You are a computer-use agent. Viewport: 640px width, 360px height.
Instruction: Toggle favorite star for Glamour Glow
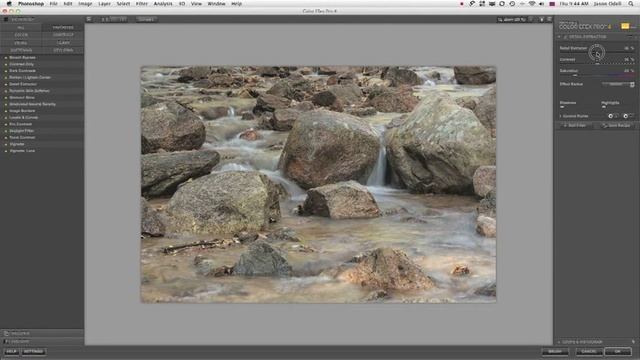coord(6,98)
